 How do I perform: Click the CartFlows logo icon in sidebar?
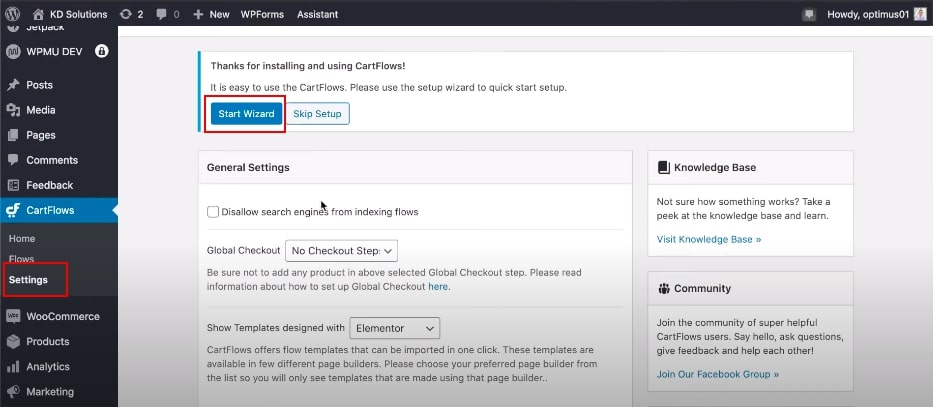[x=13, y=210]
